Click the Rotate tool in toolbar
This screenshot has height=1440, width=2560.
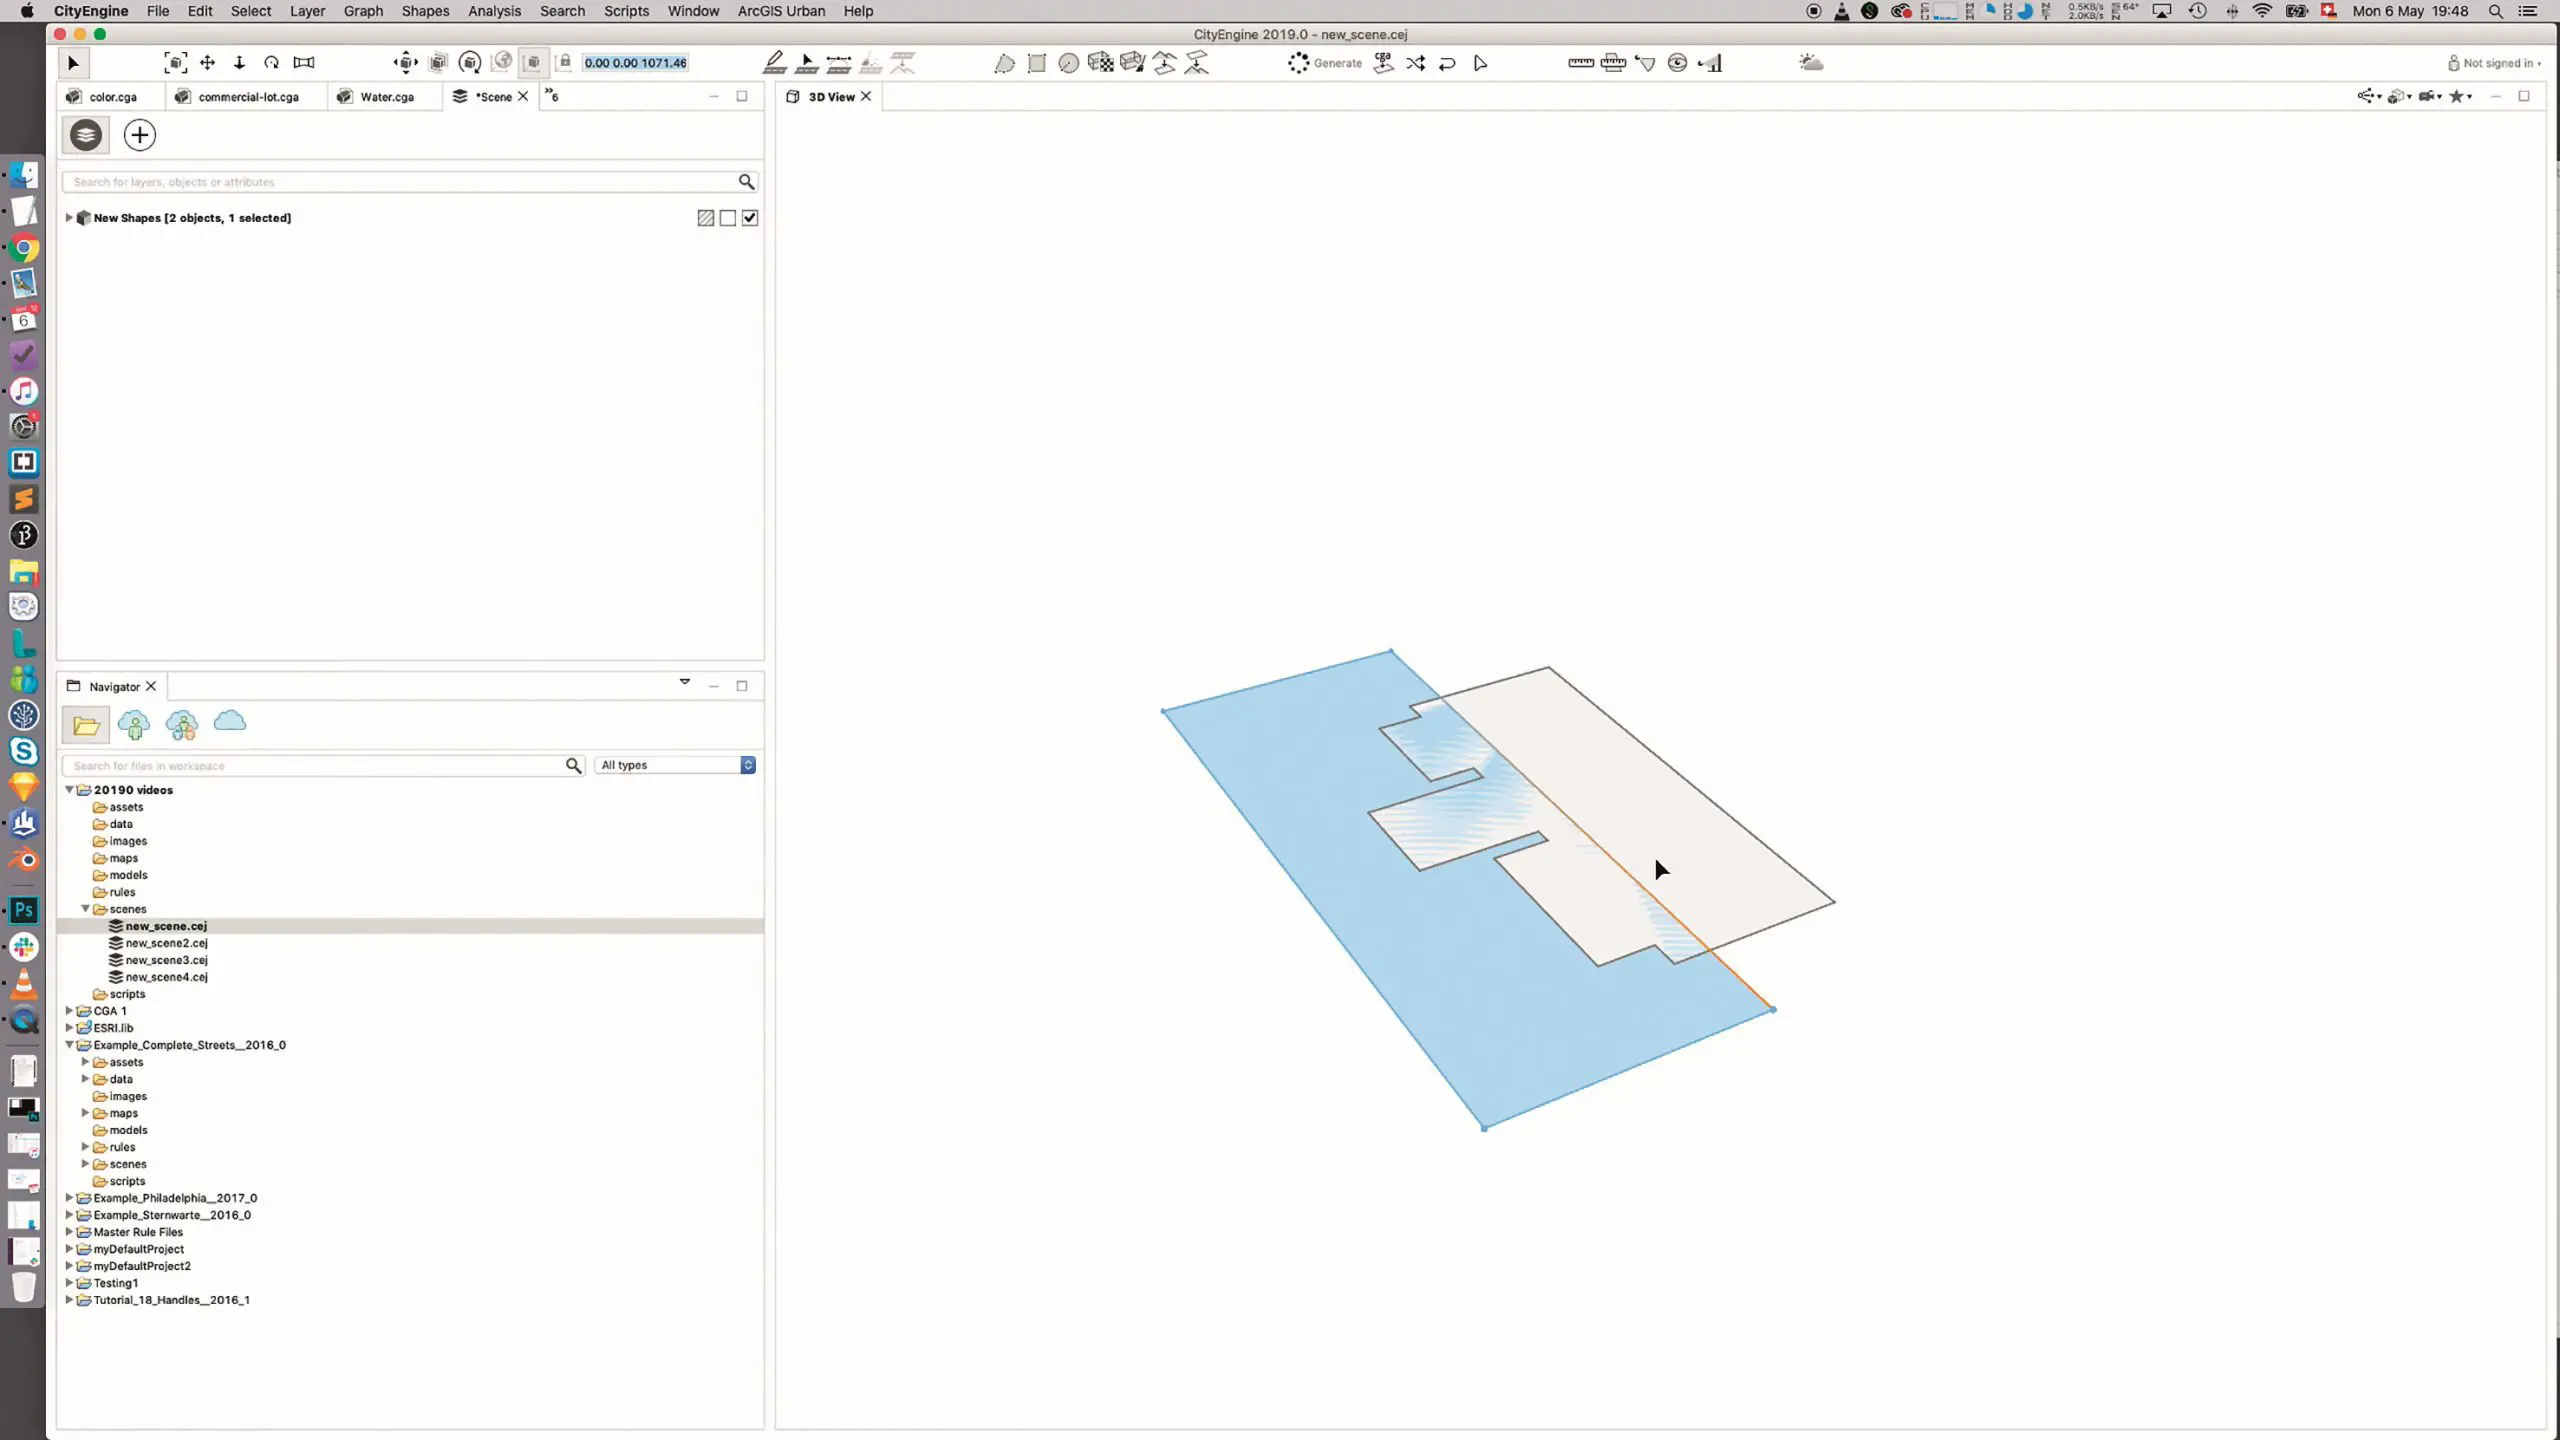coord(271,63)
